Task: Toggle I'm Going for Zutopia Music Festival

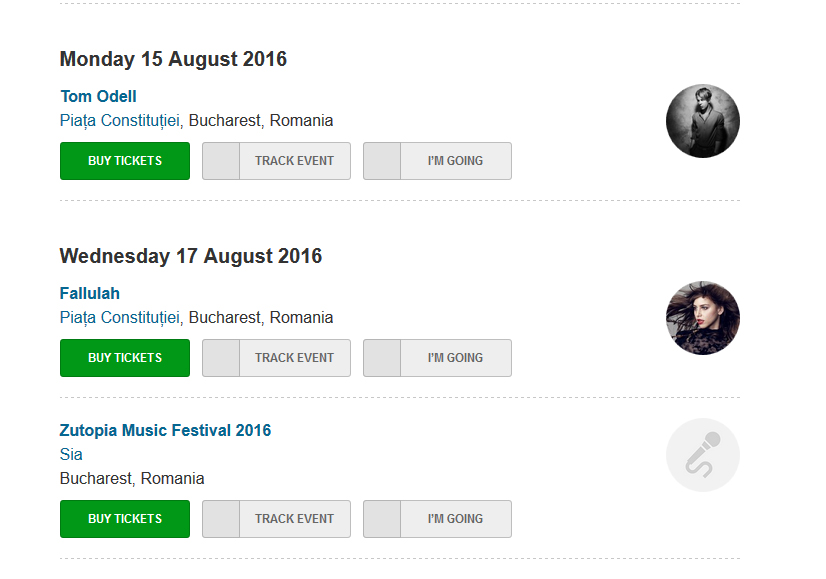Action: point(437,519)
